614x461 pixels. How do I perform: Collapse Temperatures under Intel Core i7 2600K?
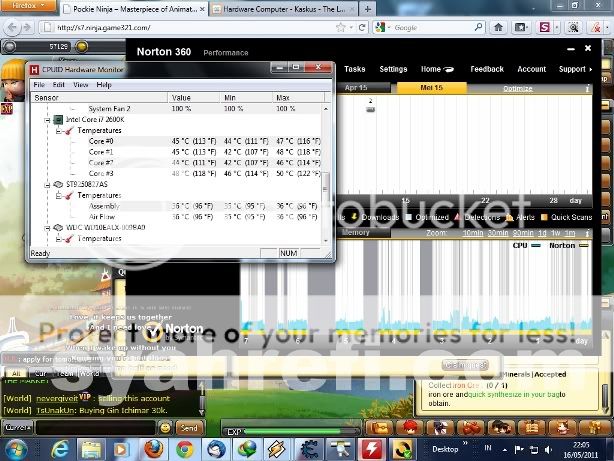pyautogui.click(x=58, y=131)
